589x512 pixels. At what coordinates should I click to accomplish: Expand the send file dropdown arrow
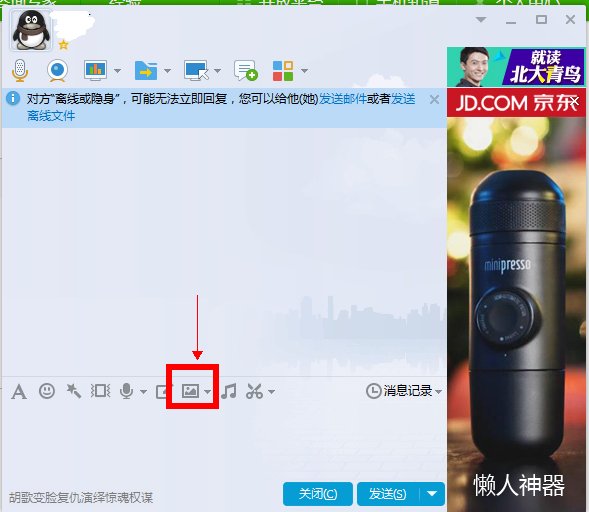168,71
